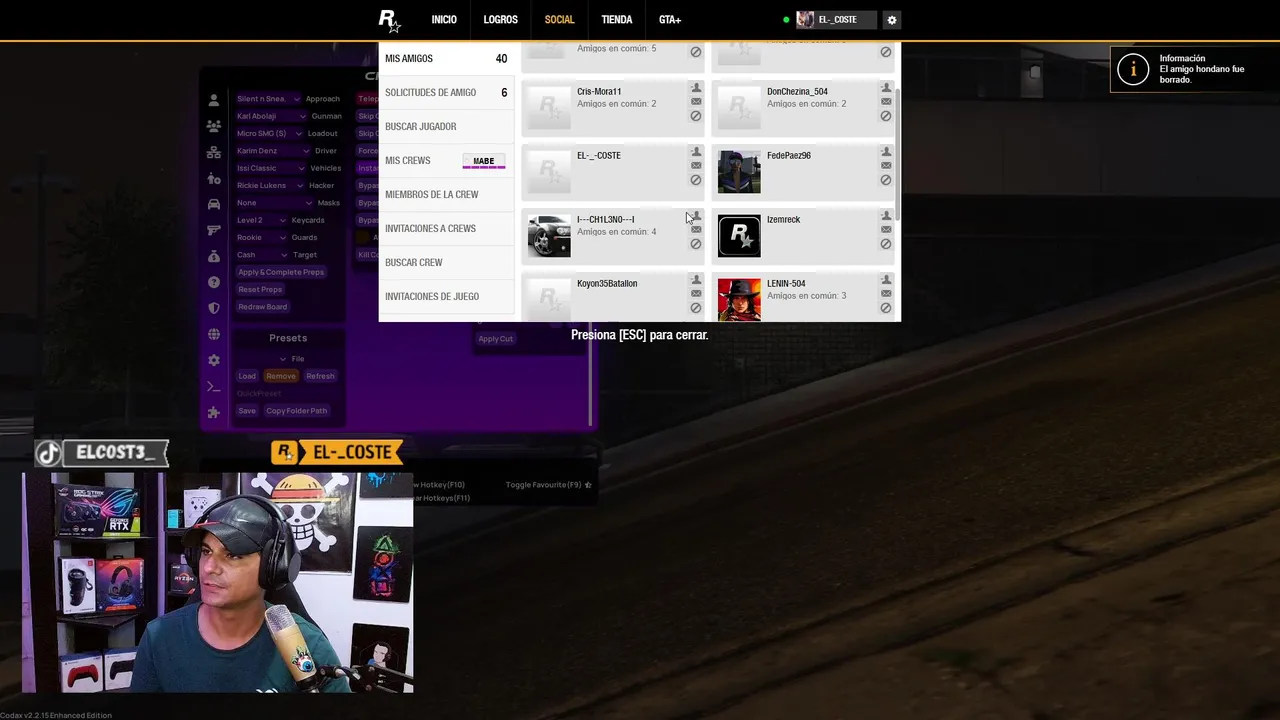The image size is (1280, 720).
Task: Open the Target dropdown showing Cash
Action: coord(261,255)
